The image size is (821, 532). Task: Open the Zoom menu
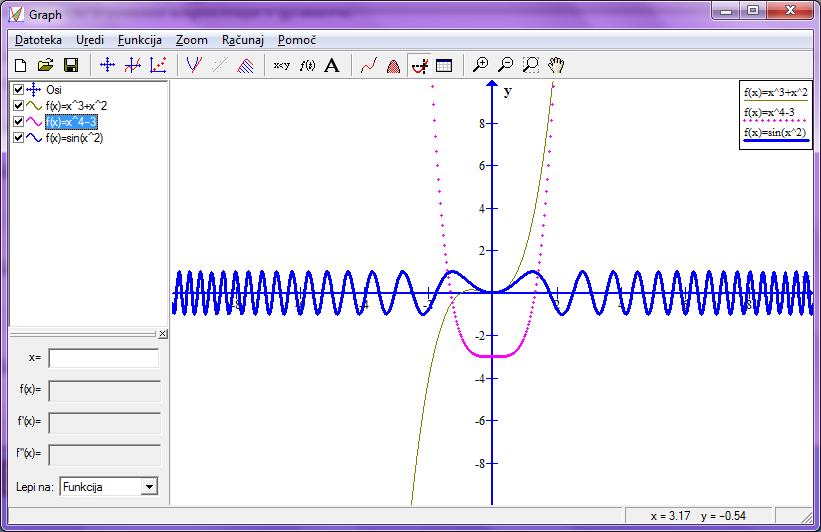coord(191,40)
